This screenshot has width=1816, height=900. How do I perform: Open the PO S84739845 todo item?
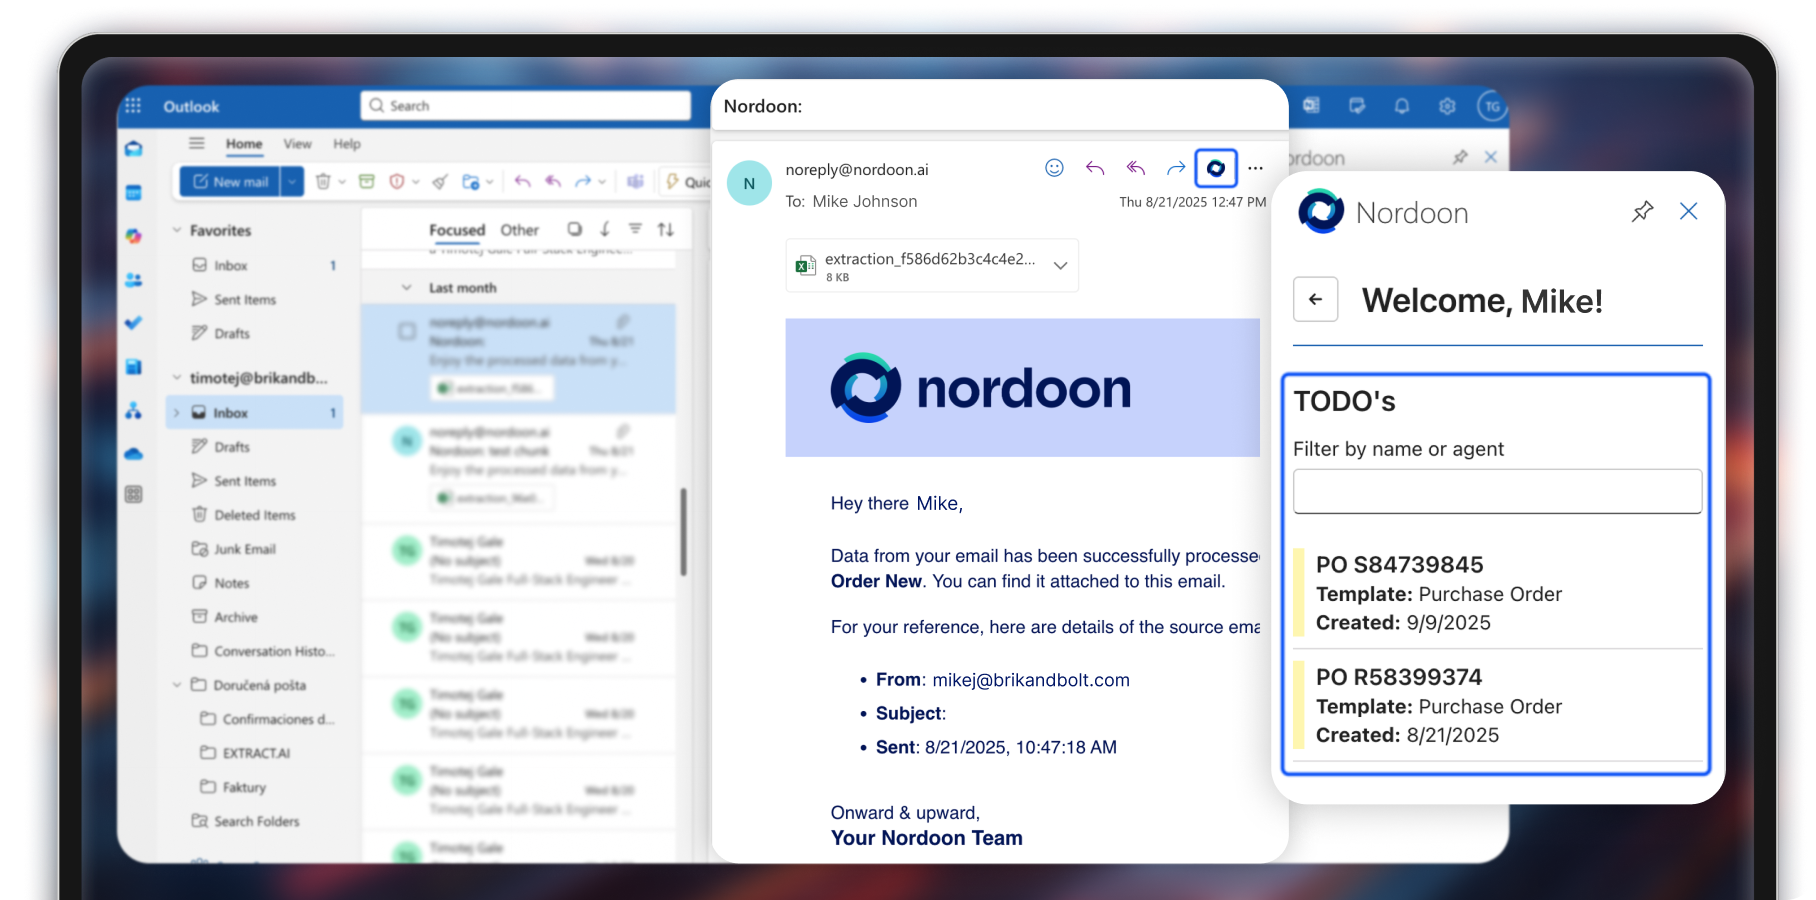[x=1497, y=593]
